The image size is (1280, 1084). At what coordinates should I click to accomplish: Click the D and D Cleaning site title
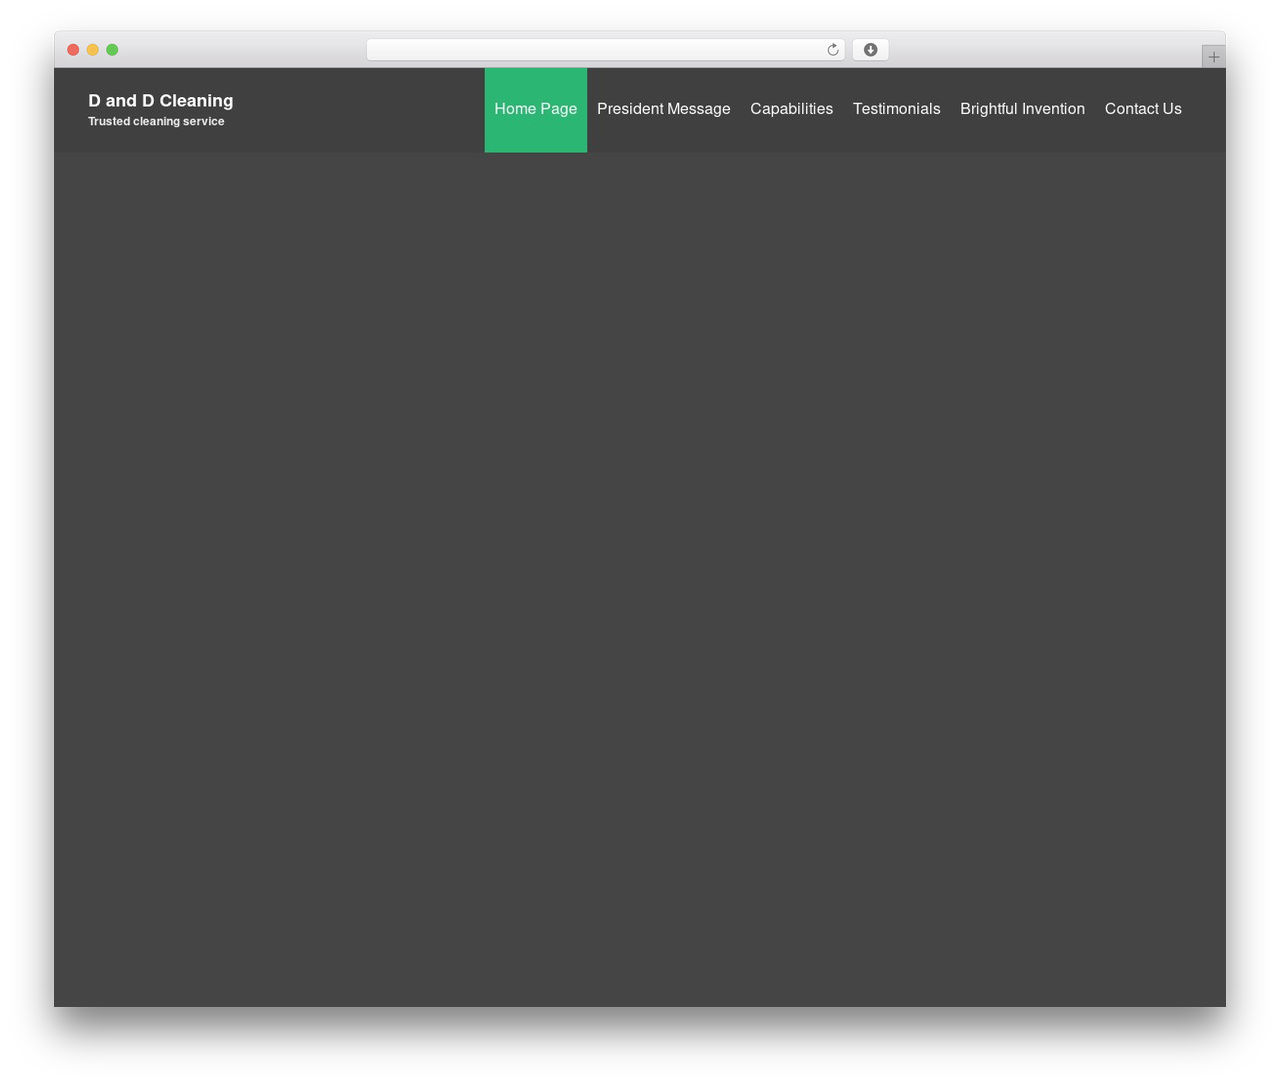(x=161, y=100)
